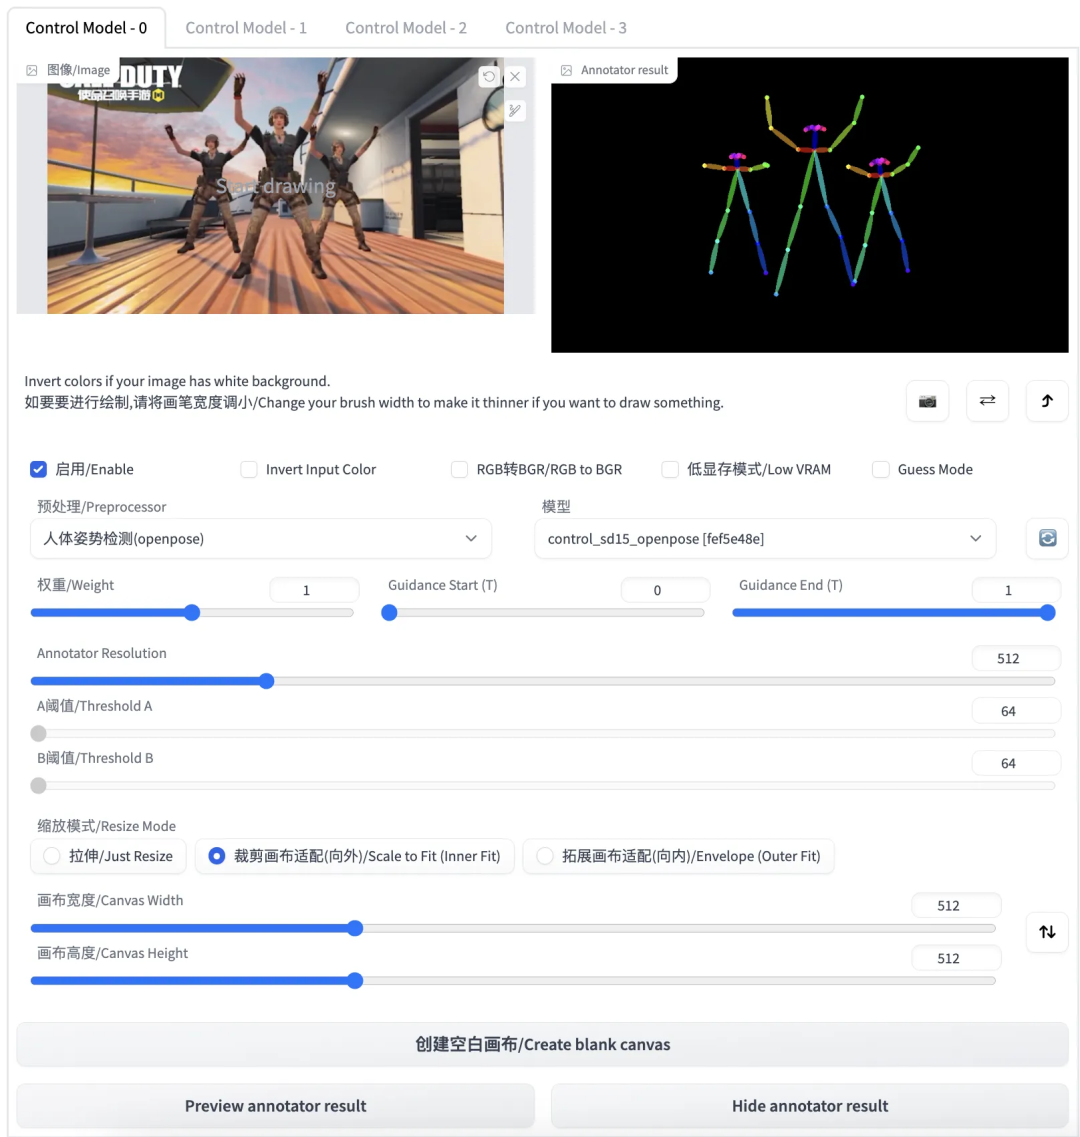This screenshot has height=1137, width=1080.
Task: Click the camera webcam icon button
Action: tap(927, 401)
